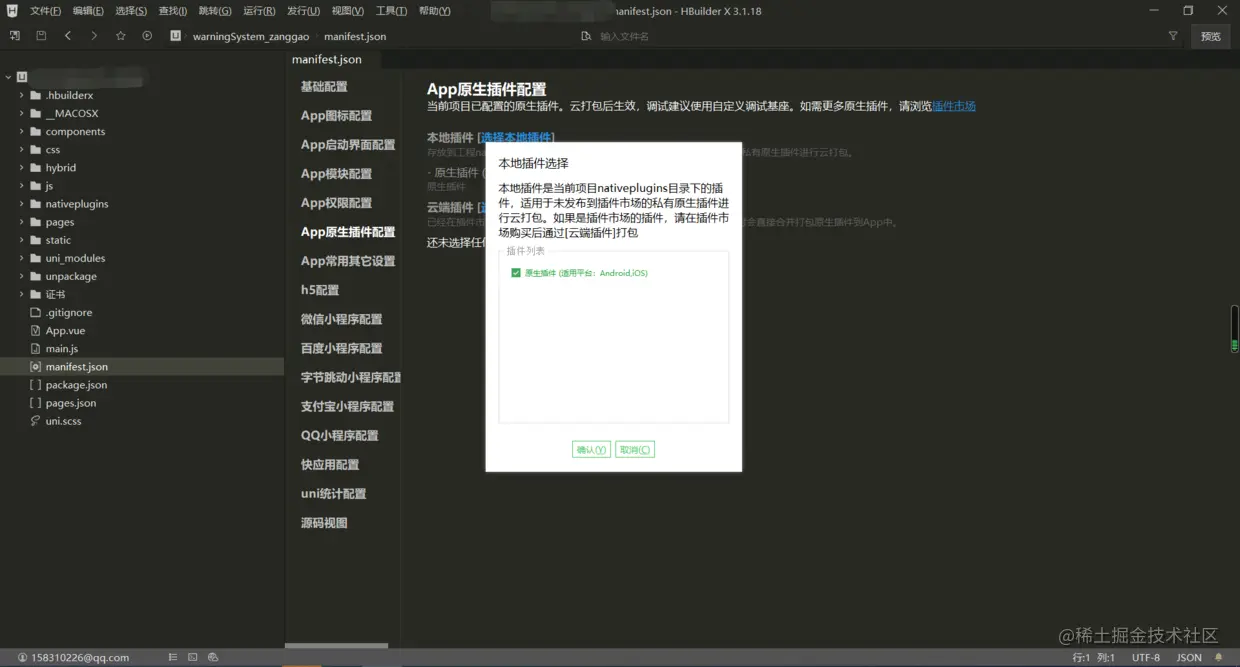Click the third status bar icon beside the terminal icon
This screenshot has width=1240, height=667.
pyautogui.click(x=213, y=657)
